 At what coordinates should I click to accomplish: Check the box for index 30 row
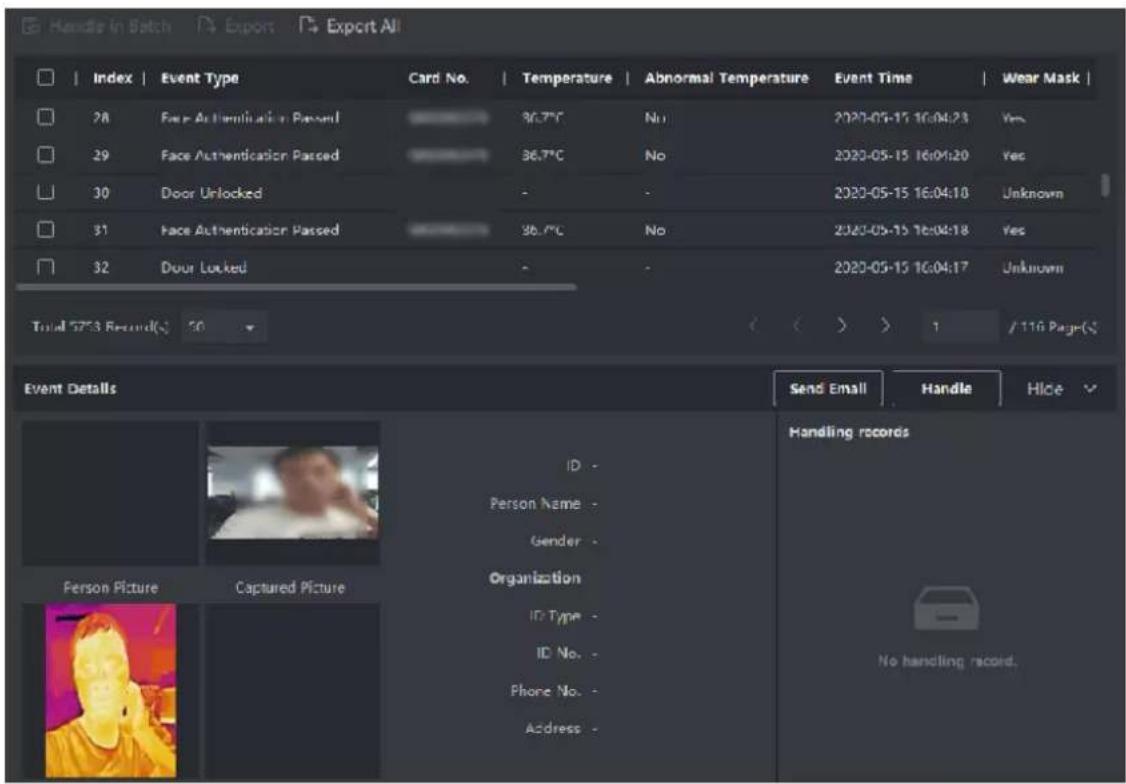45,192
